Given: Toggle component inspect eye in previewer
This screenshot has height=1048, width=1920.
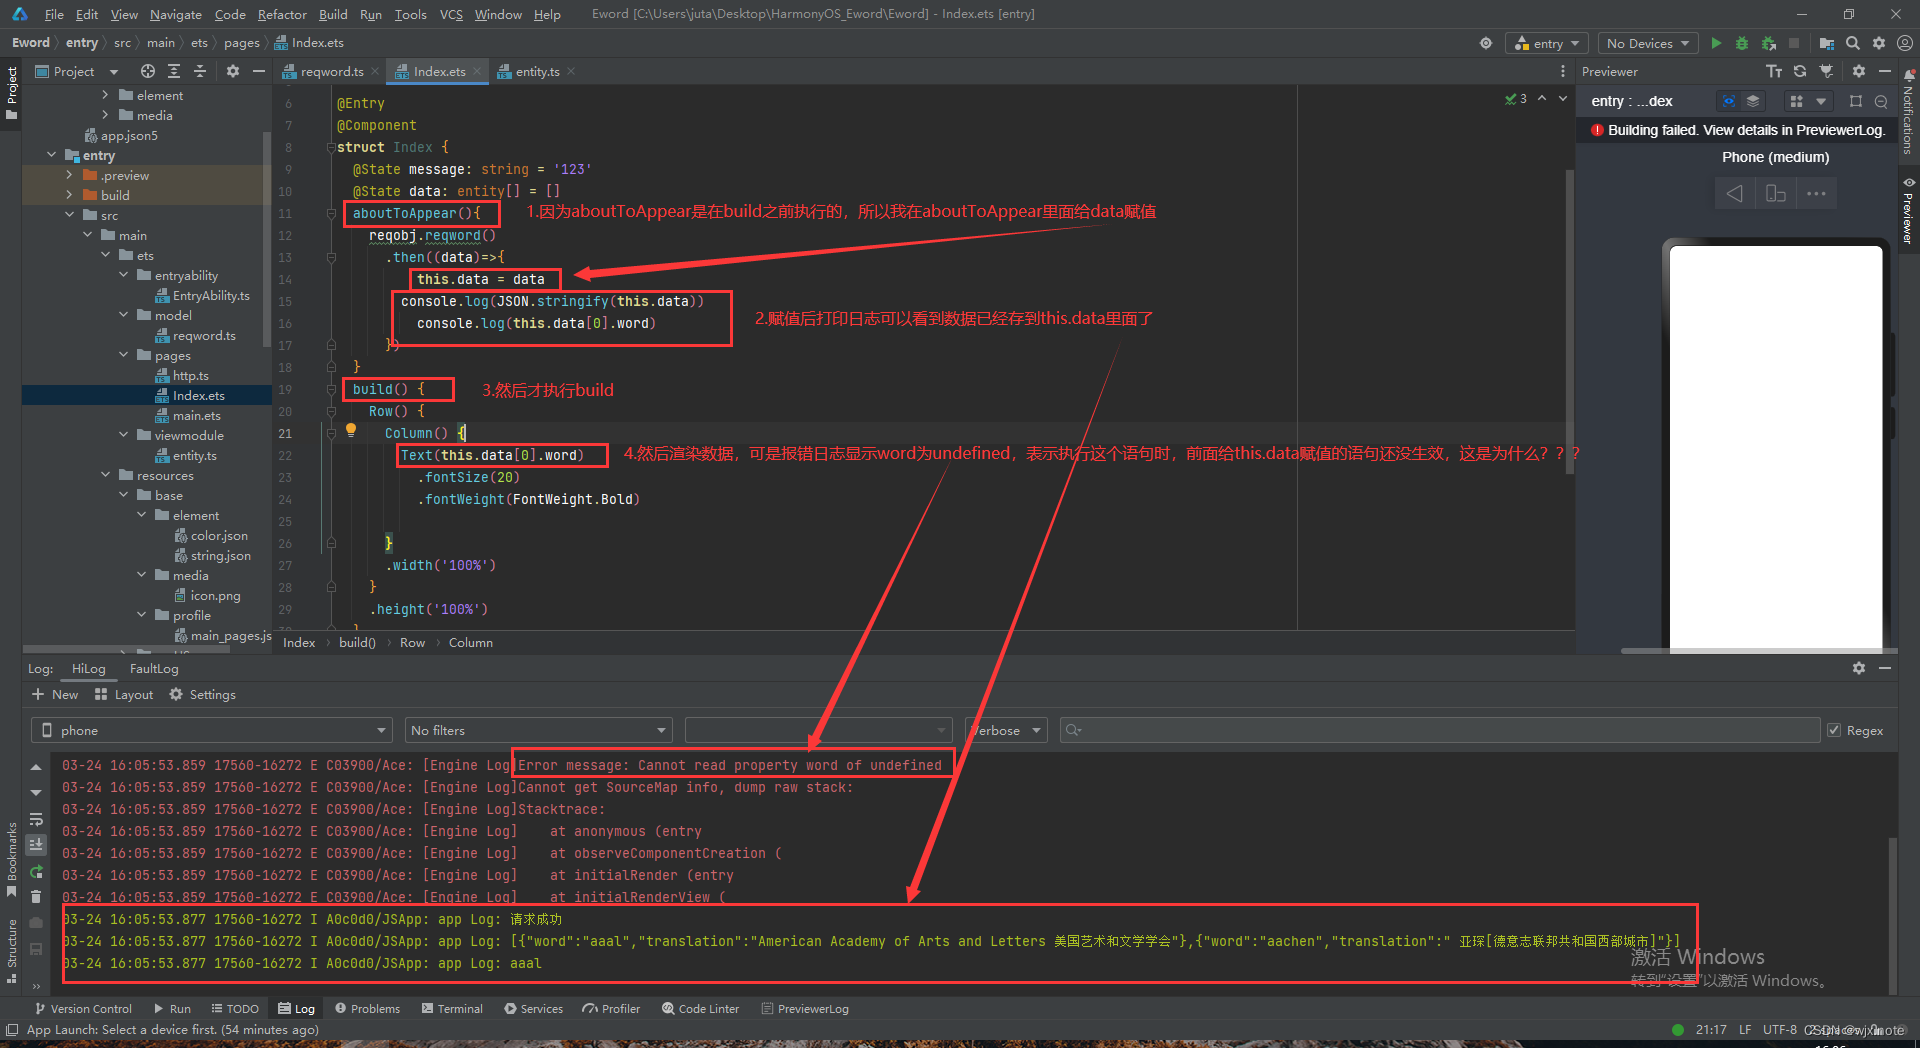Looking at the screenshot, I should coord(1727,100).
